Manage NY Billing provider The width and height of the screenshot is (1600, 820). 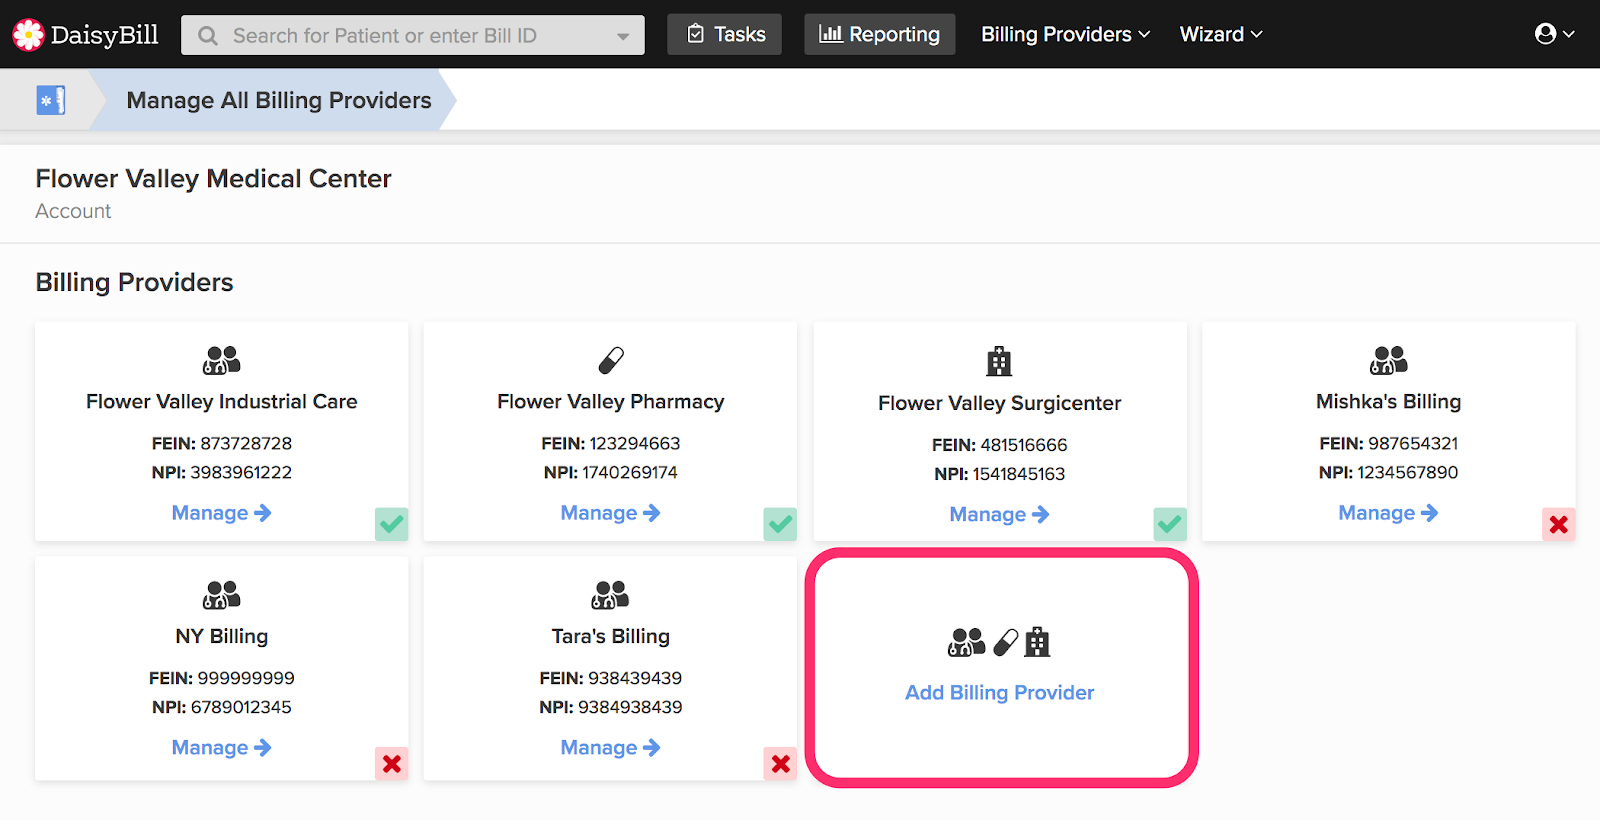coord(221,748)
